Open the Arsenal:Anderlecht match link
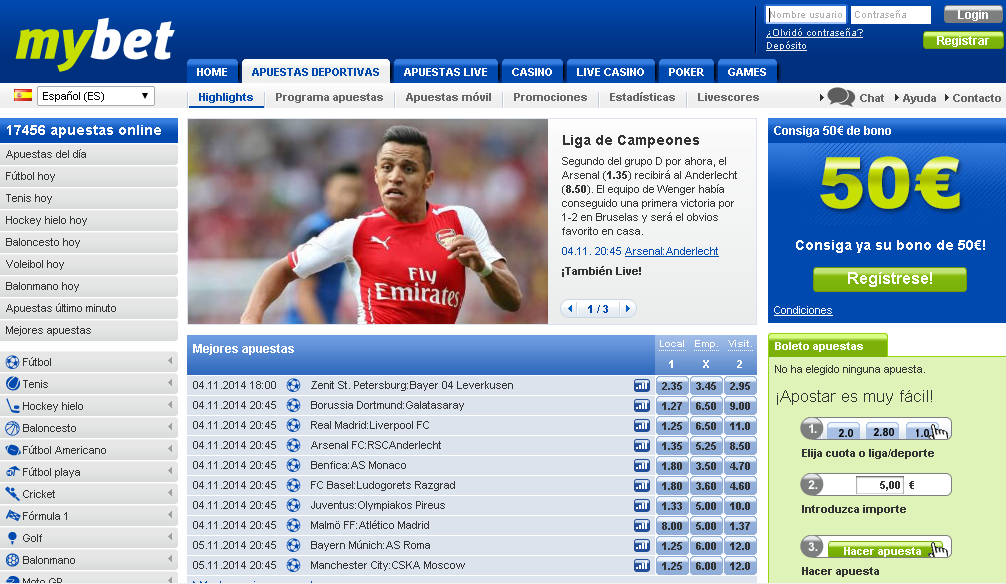 (672, 251)
